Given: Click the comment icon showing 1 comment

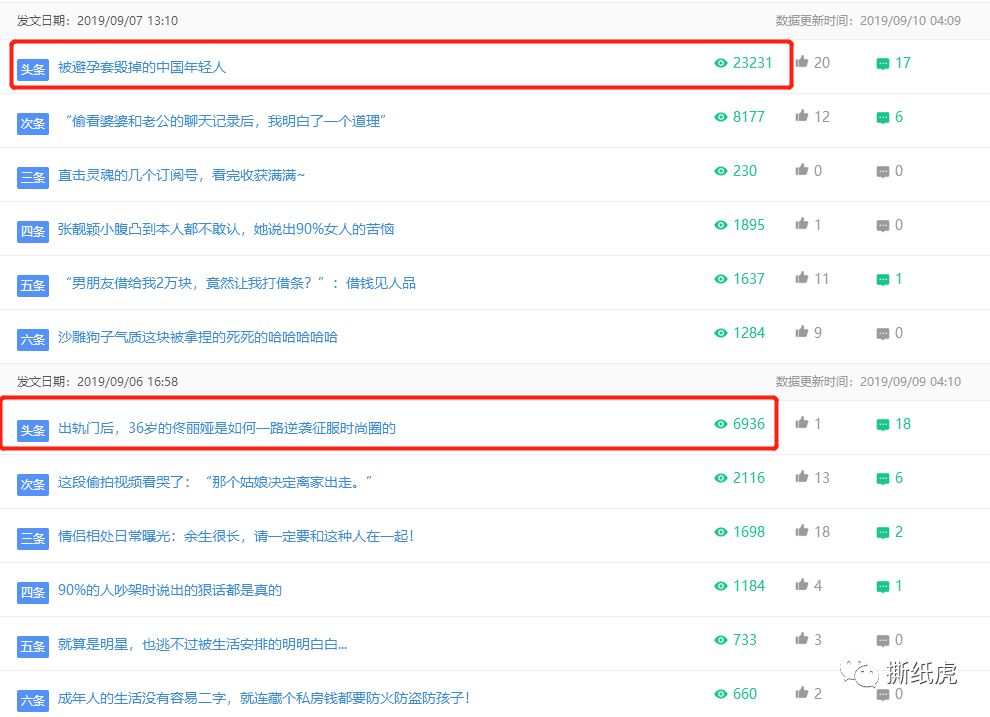Looking at the screenshot, I should pyautogui.click(x=882, y=279).
